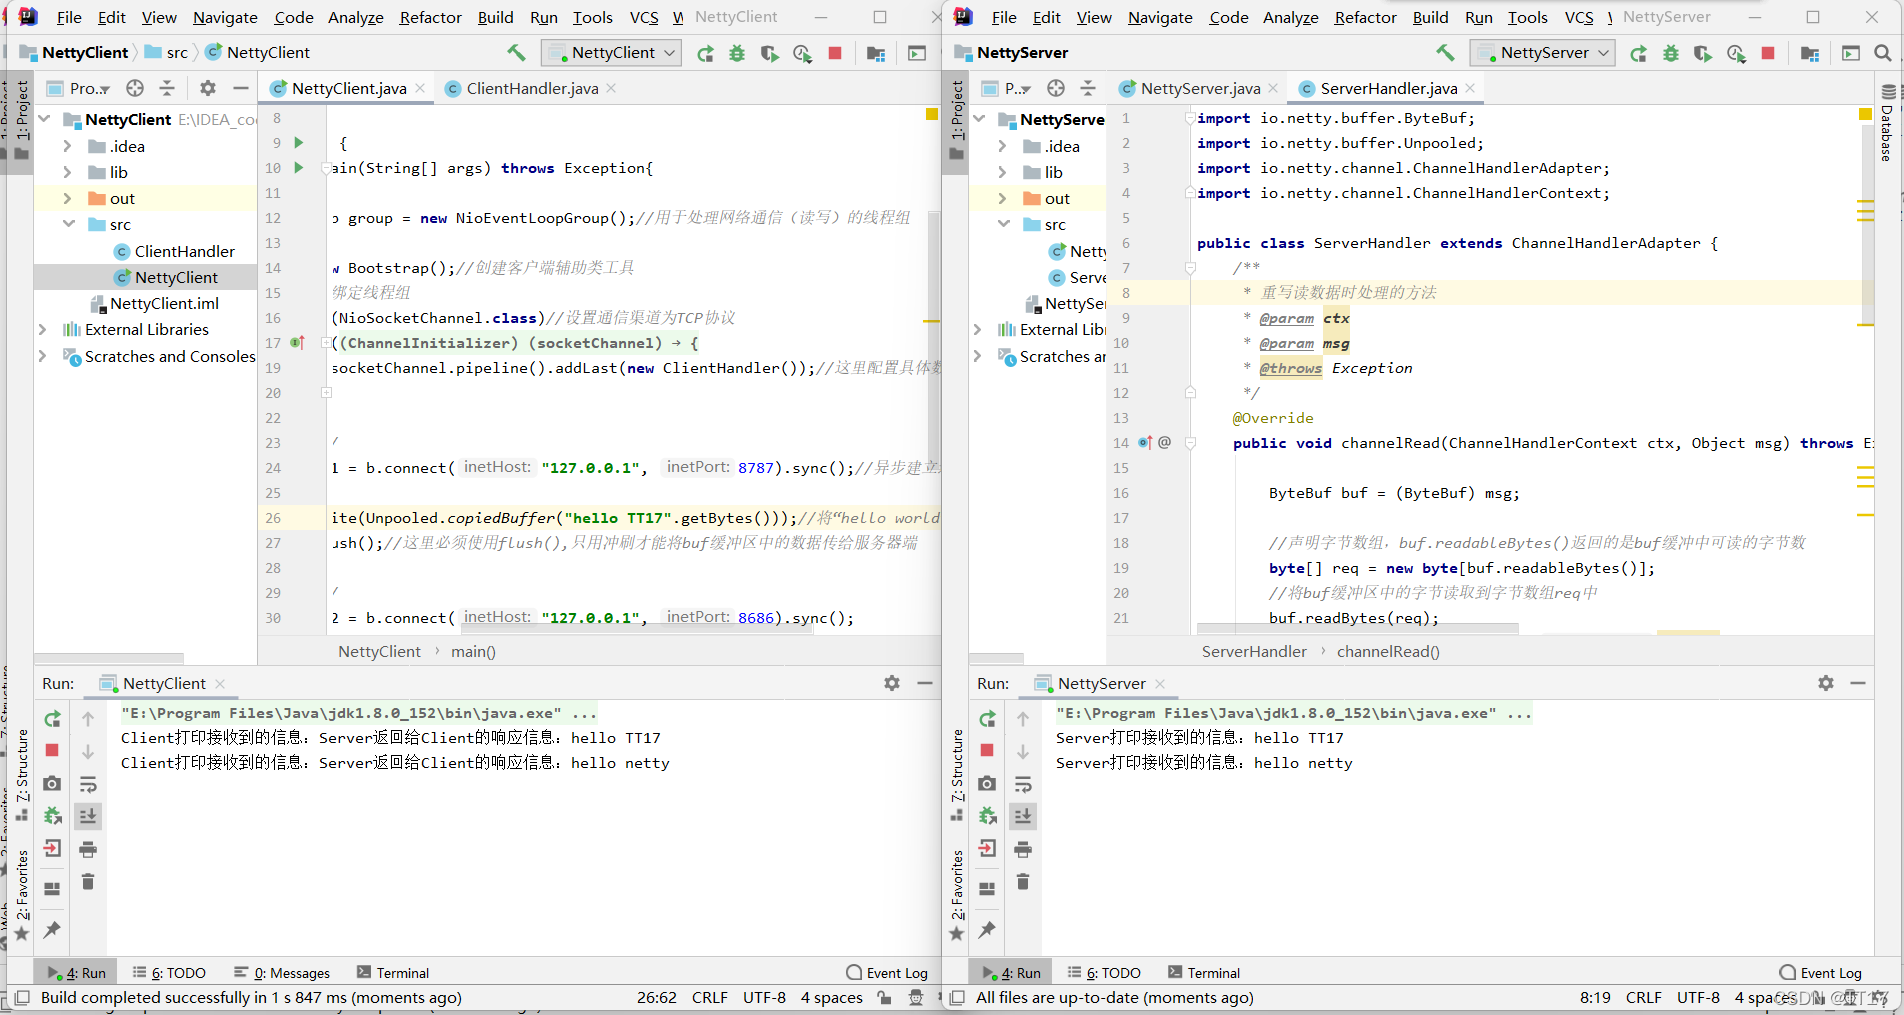
Task: Click channelRead() breadcrumb in NettyServer editor
Action: pyautogui.click(x=1388, y=651)
